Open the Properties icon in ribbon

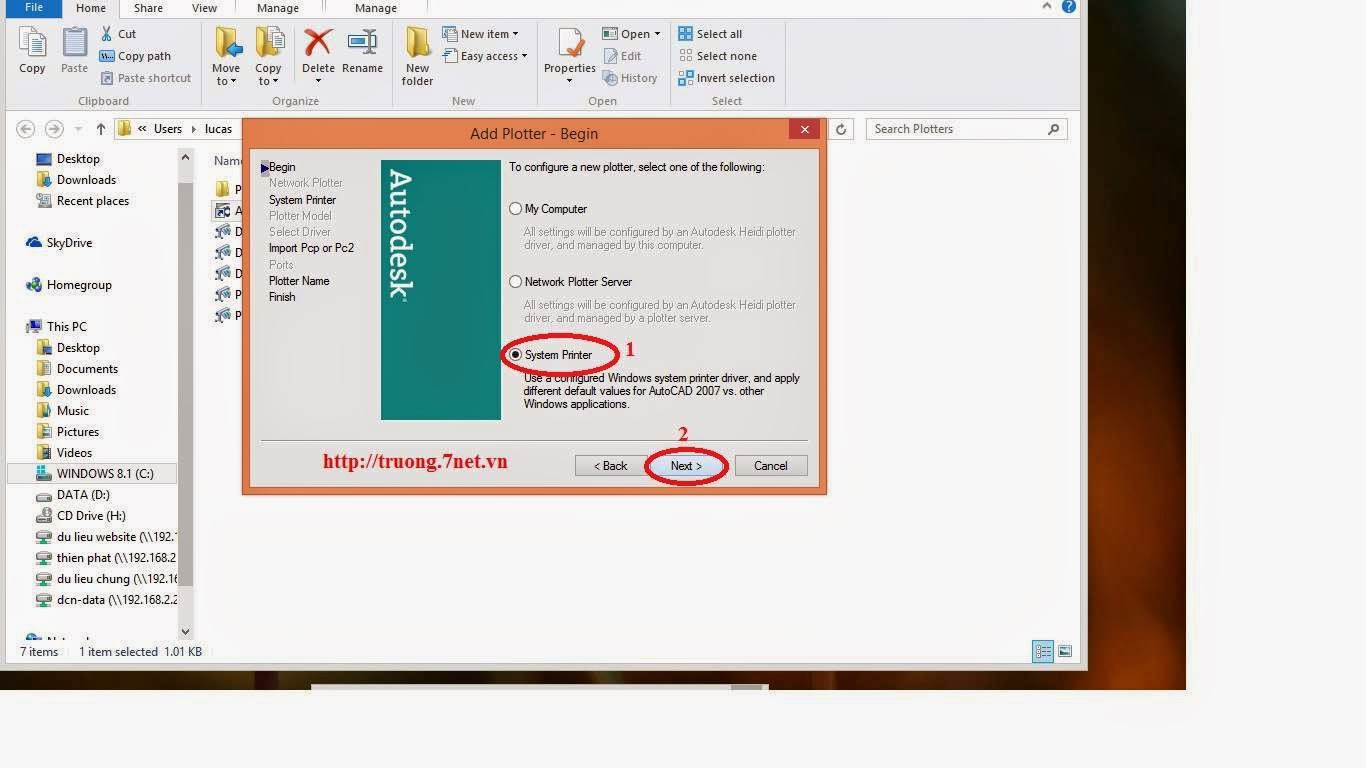click(x=570, y=43)
